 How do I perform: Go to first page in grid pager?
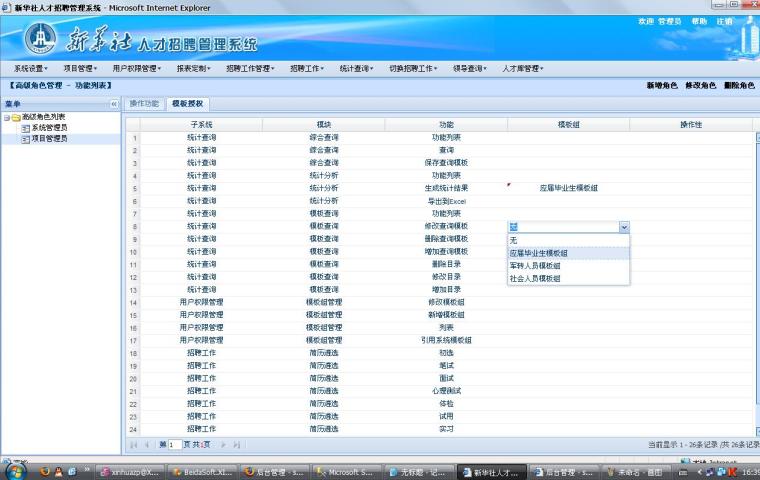134,444
